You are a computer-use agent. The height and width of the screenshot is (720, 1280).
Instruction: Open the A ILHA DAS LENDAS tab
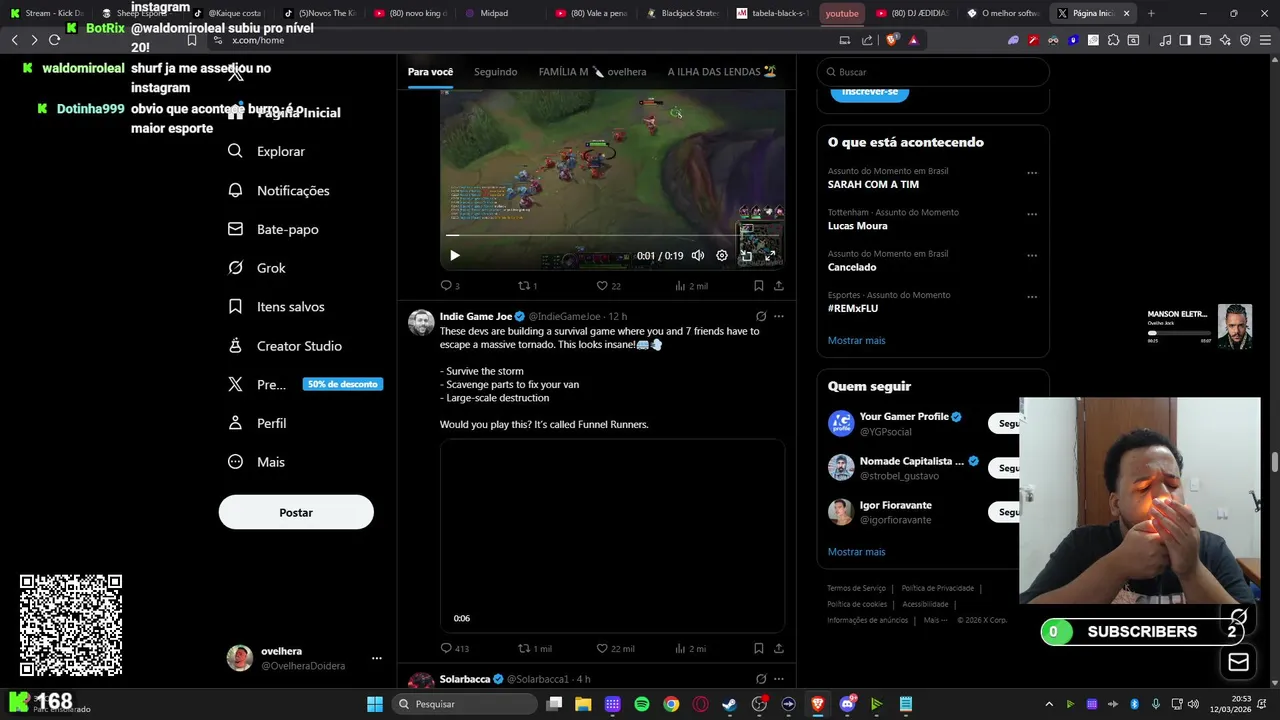tap(722, 72)
